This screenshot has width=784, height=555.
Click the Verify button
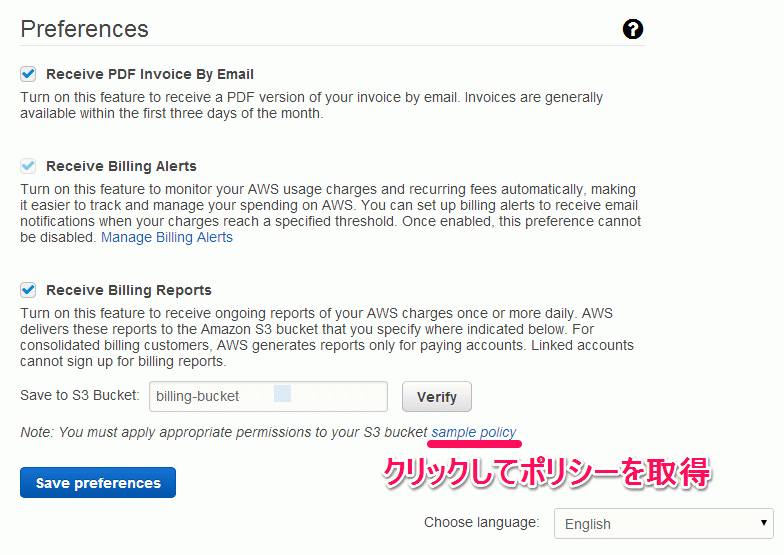(436, 396)
